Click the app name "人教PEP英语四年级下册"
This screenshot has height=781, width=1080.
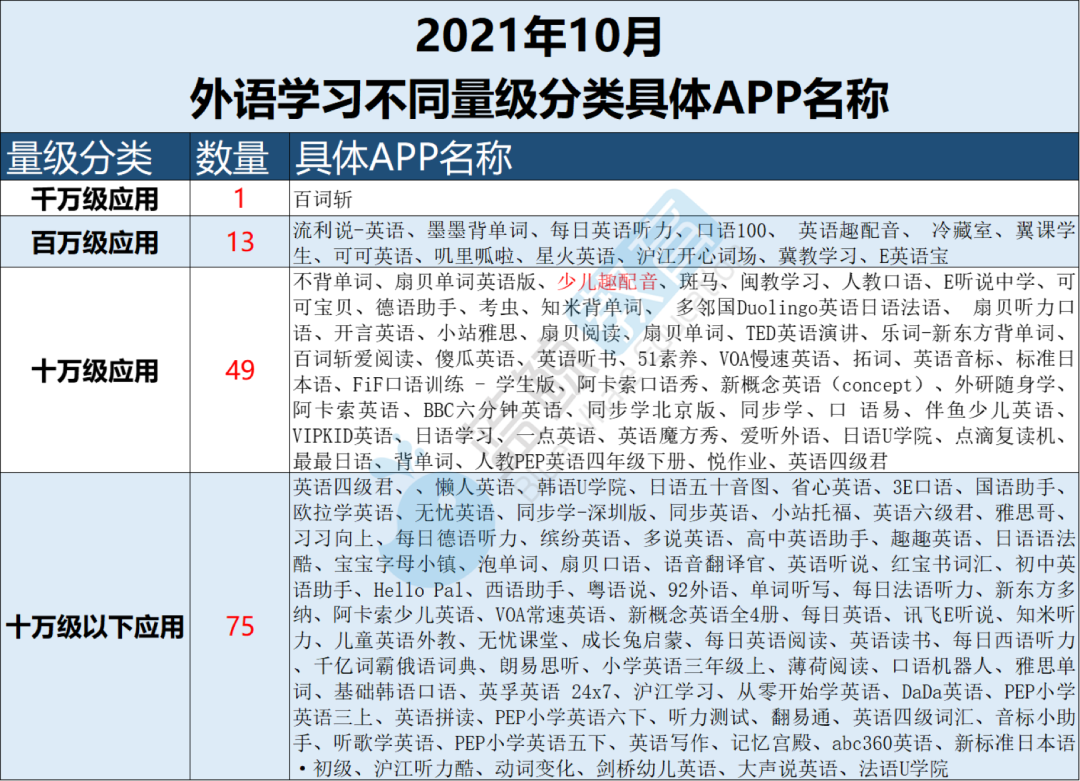coord(581,461)
